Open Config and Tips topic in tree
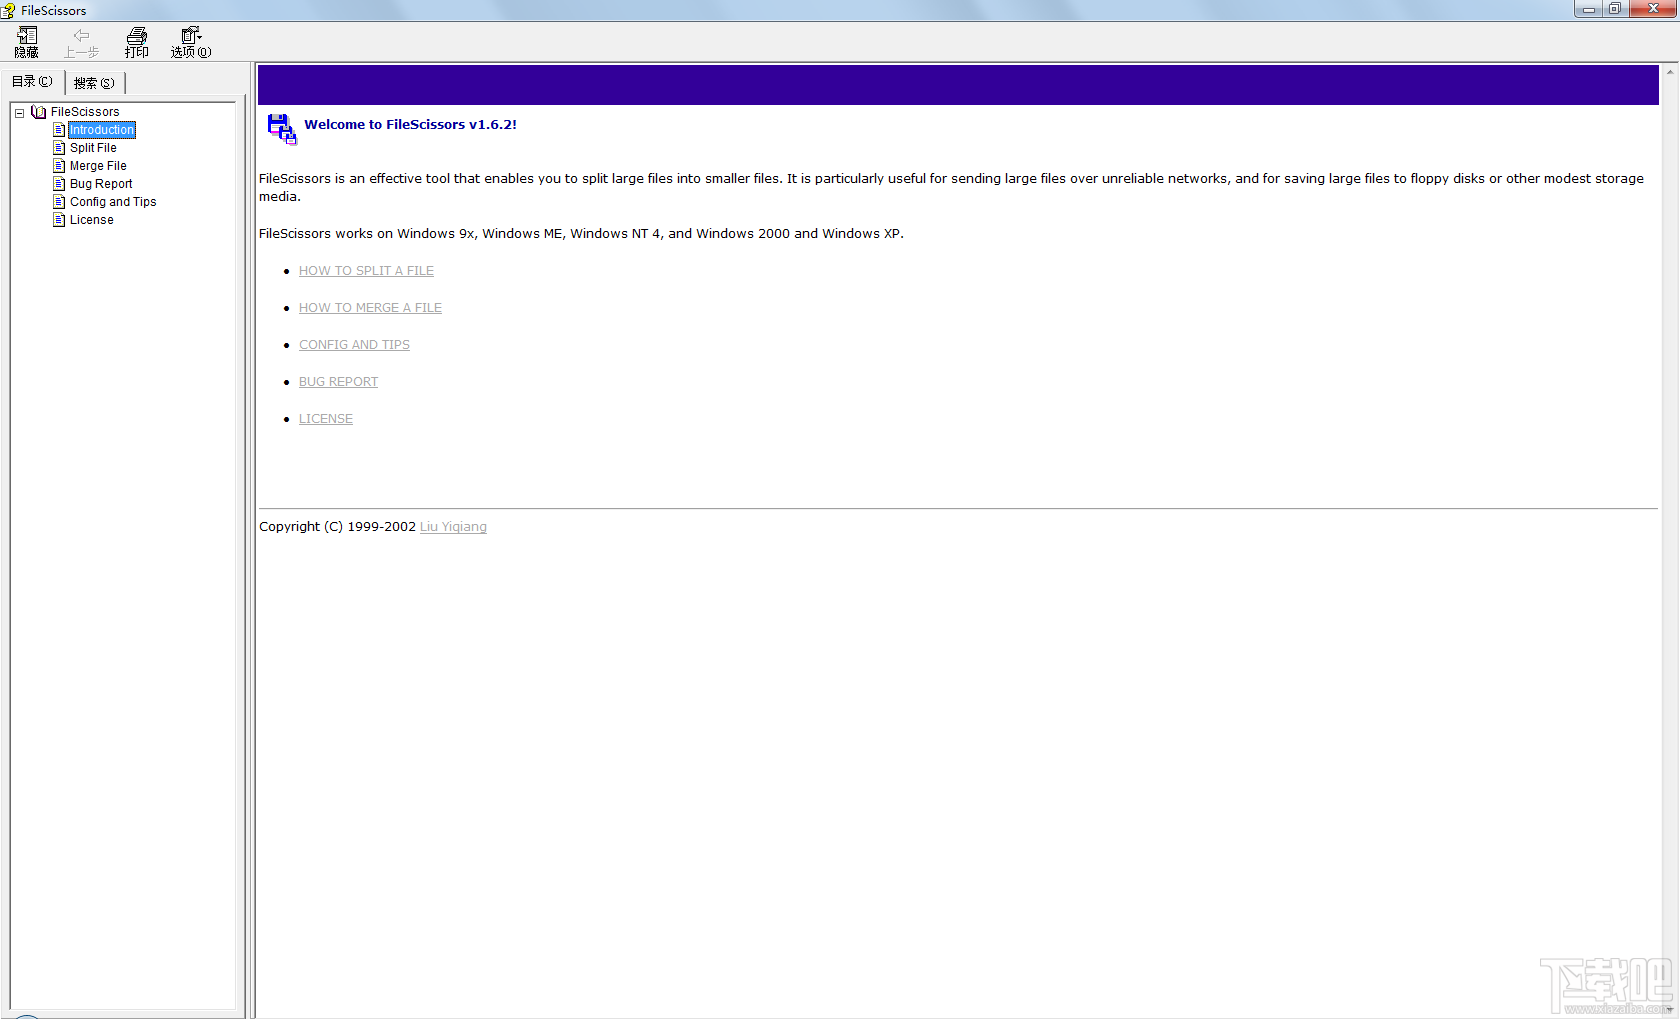 (x=113, y=202)
